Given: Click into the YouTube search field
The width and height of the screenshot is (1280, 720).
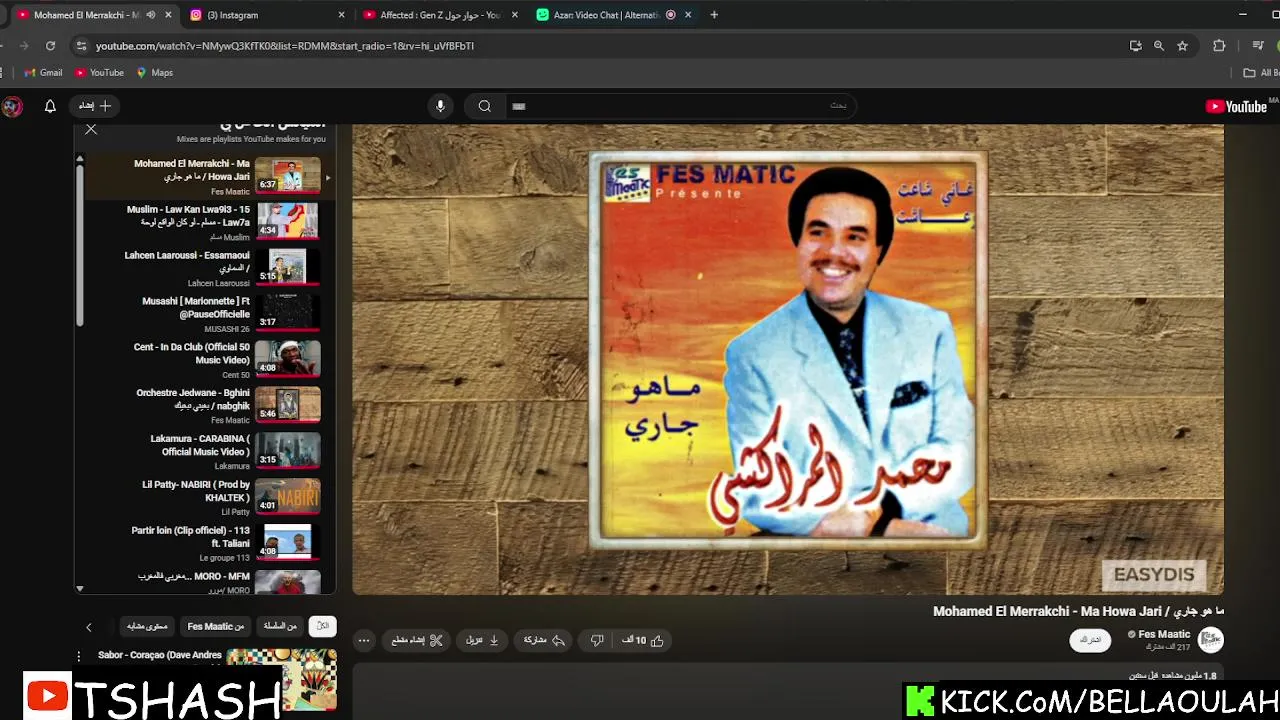Looking at the screenshot, I should pyautogui.click(x=680, y=106).
